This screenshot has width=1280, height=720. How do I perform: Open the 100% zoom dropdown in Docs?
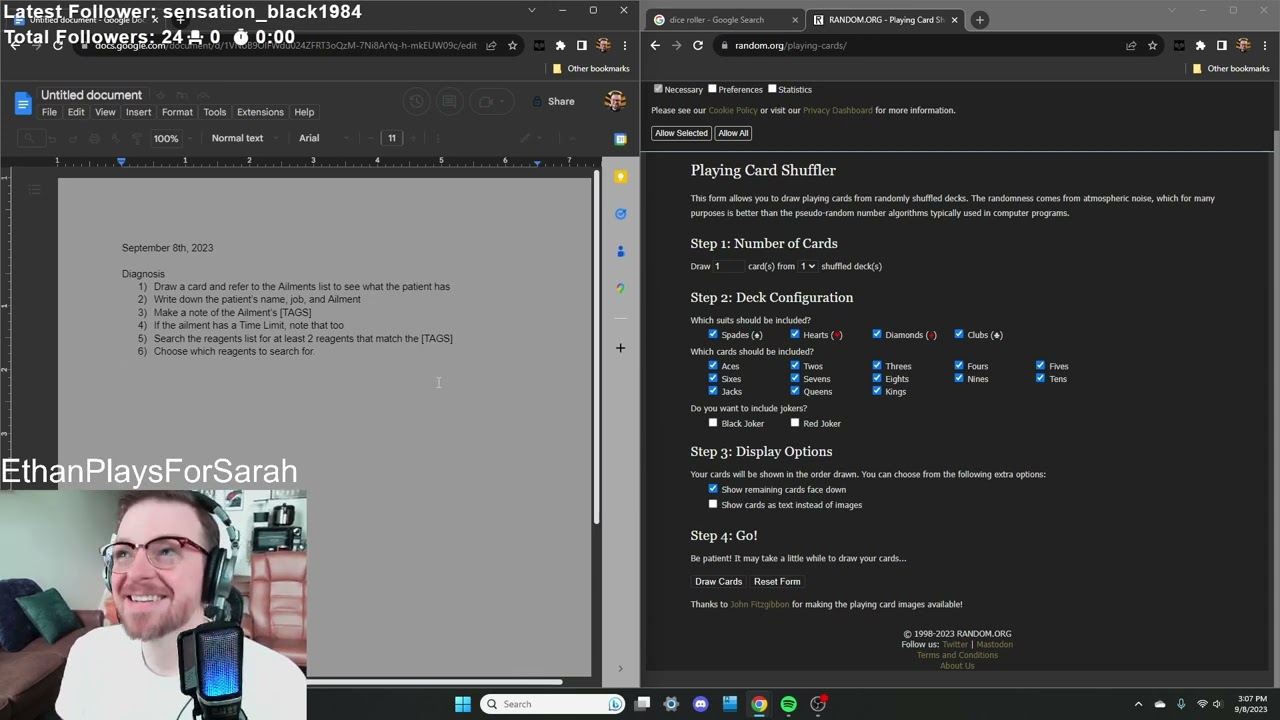(171, 138)
